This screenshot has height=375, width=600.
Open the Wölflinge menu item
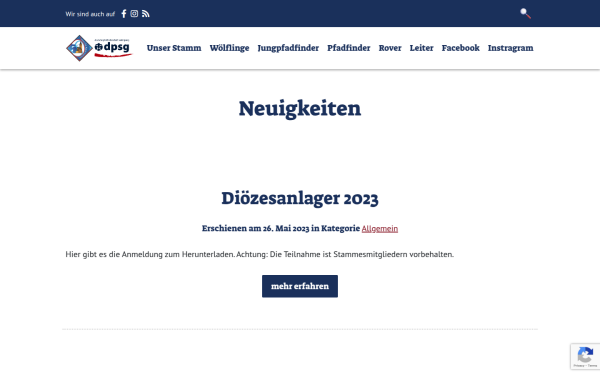click(x=229, y=48)
